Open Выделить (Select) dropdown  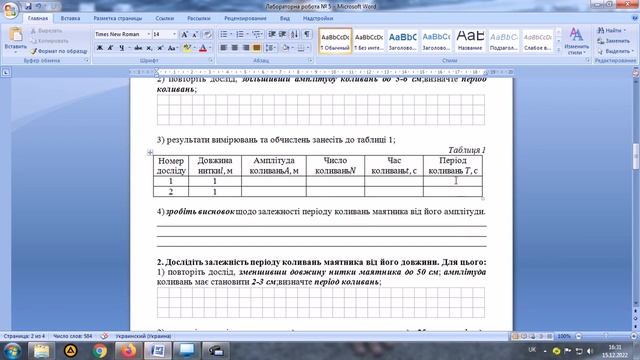[615, 51]
